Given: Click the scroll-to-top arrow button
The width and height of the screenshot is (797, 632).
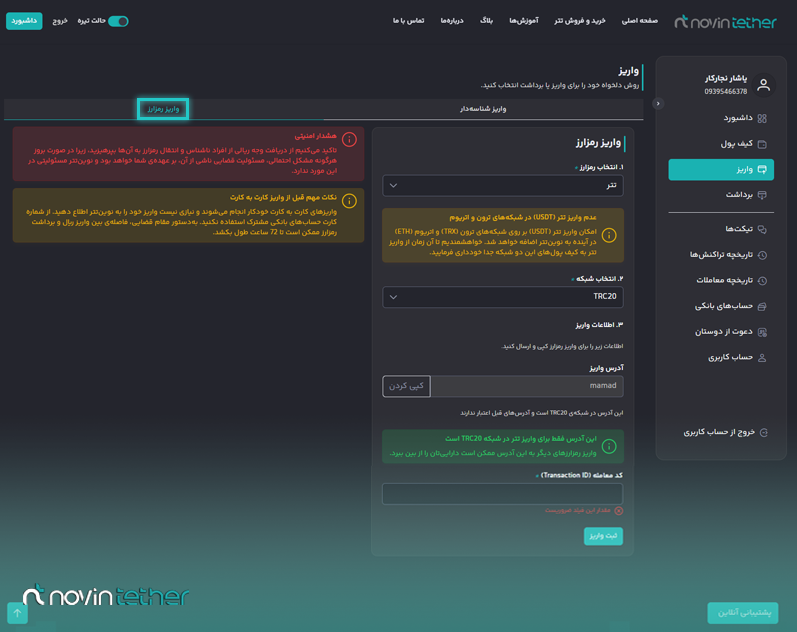Looking at the screenshot, I should (x=17, y=613).
